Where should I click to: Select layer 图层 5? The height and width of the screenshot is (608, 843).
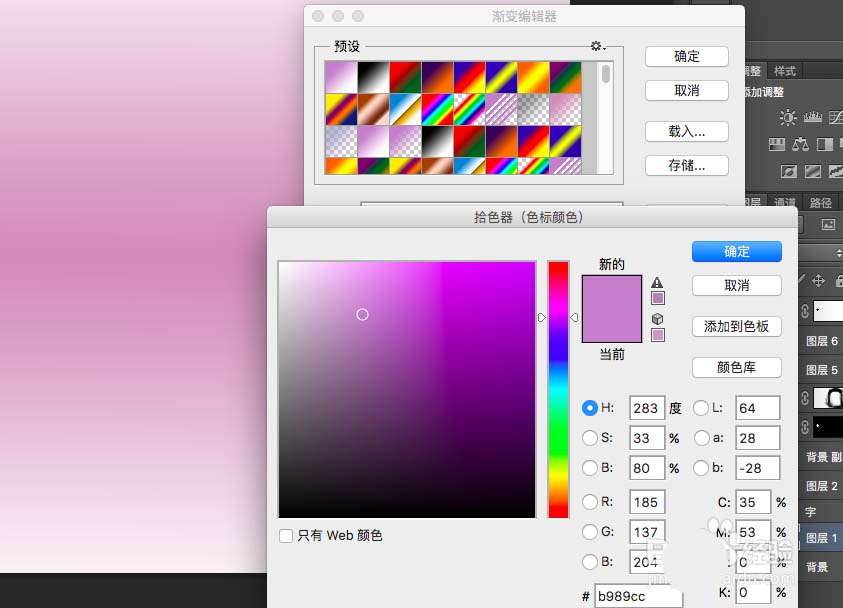pyautogui.click(x=821, y=370)
